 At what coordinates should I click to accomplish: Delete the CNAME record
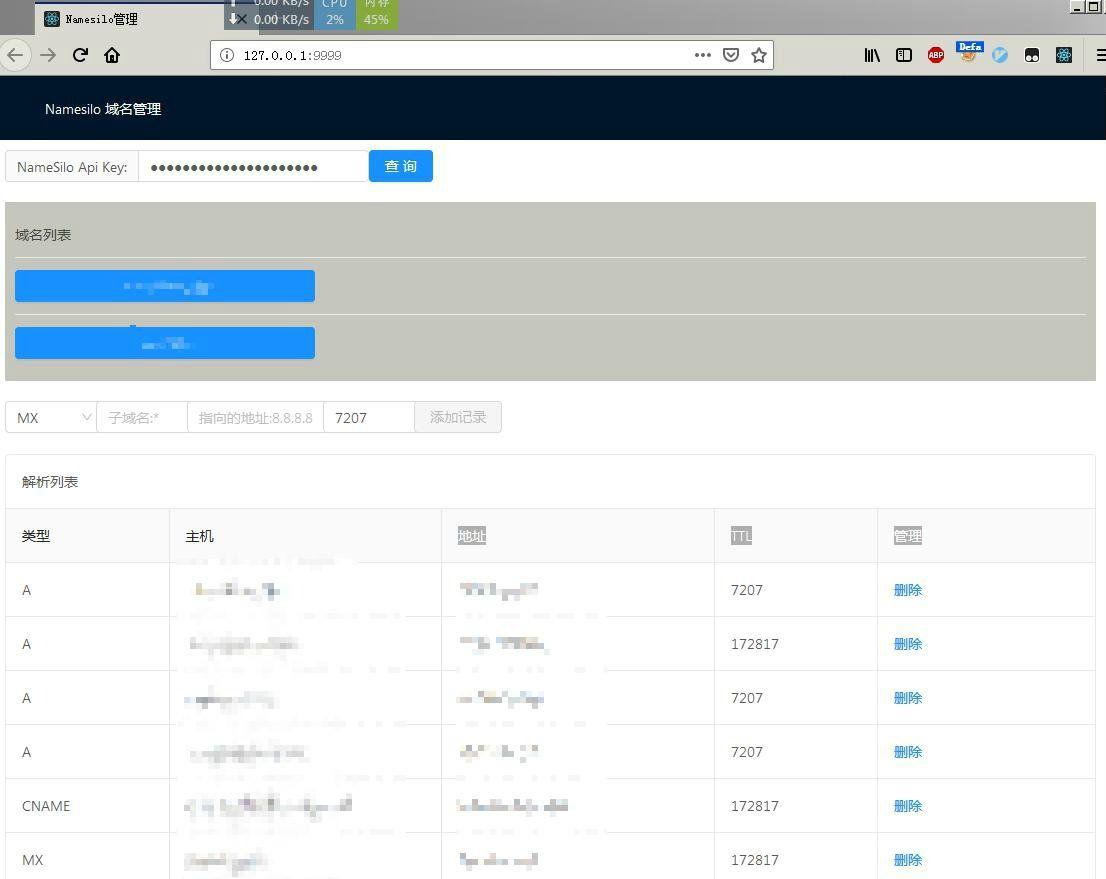907,806
